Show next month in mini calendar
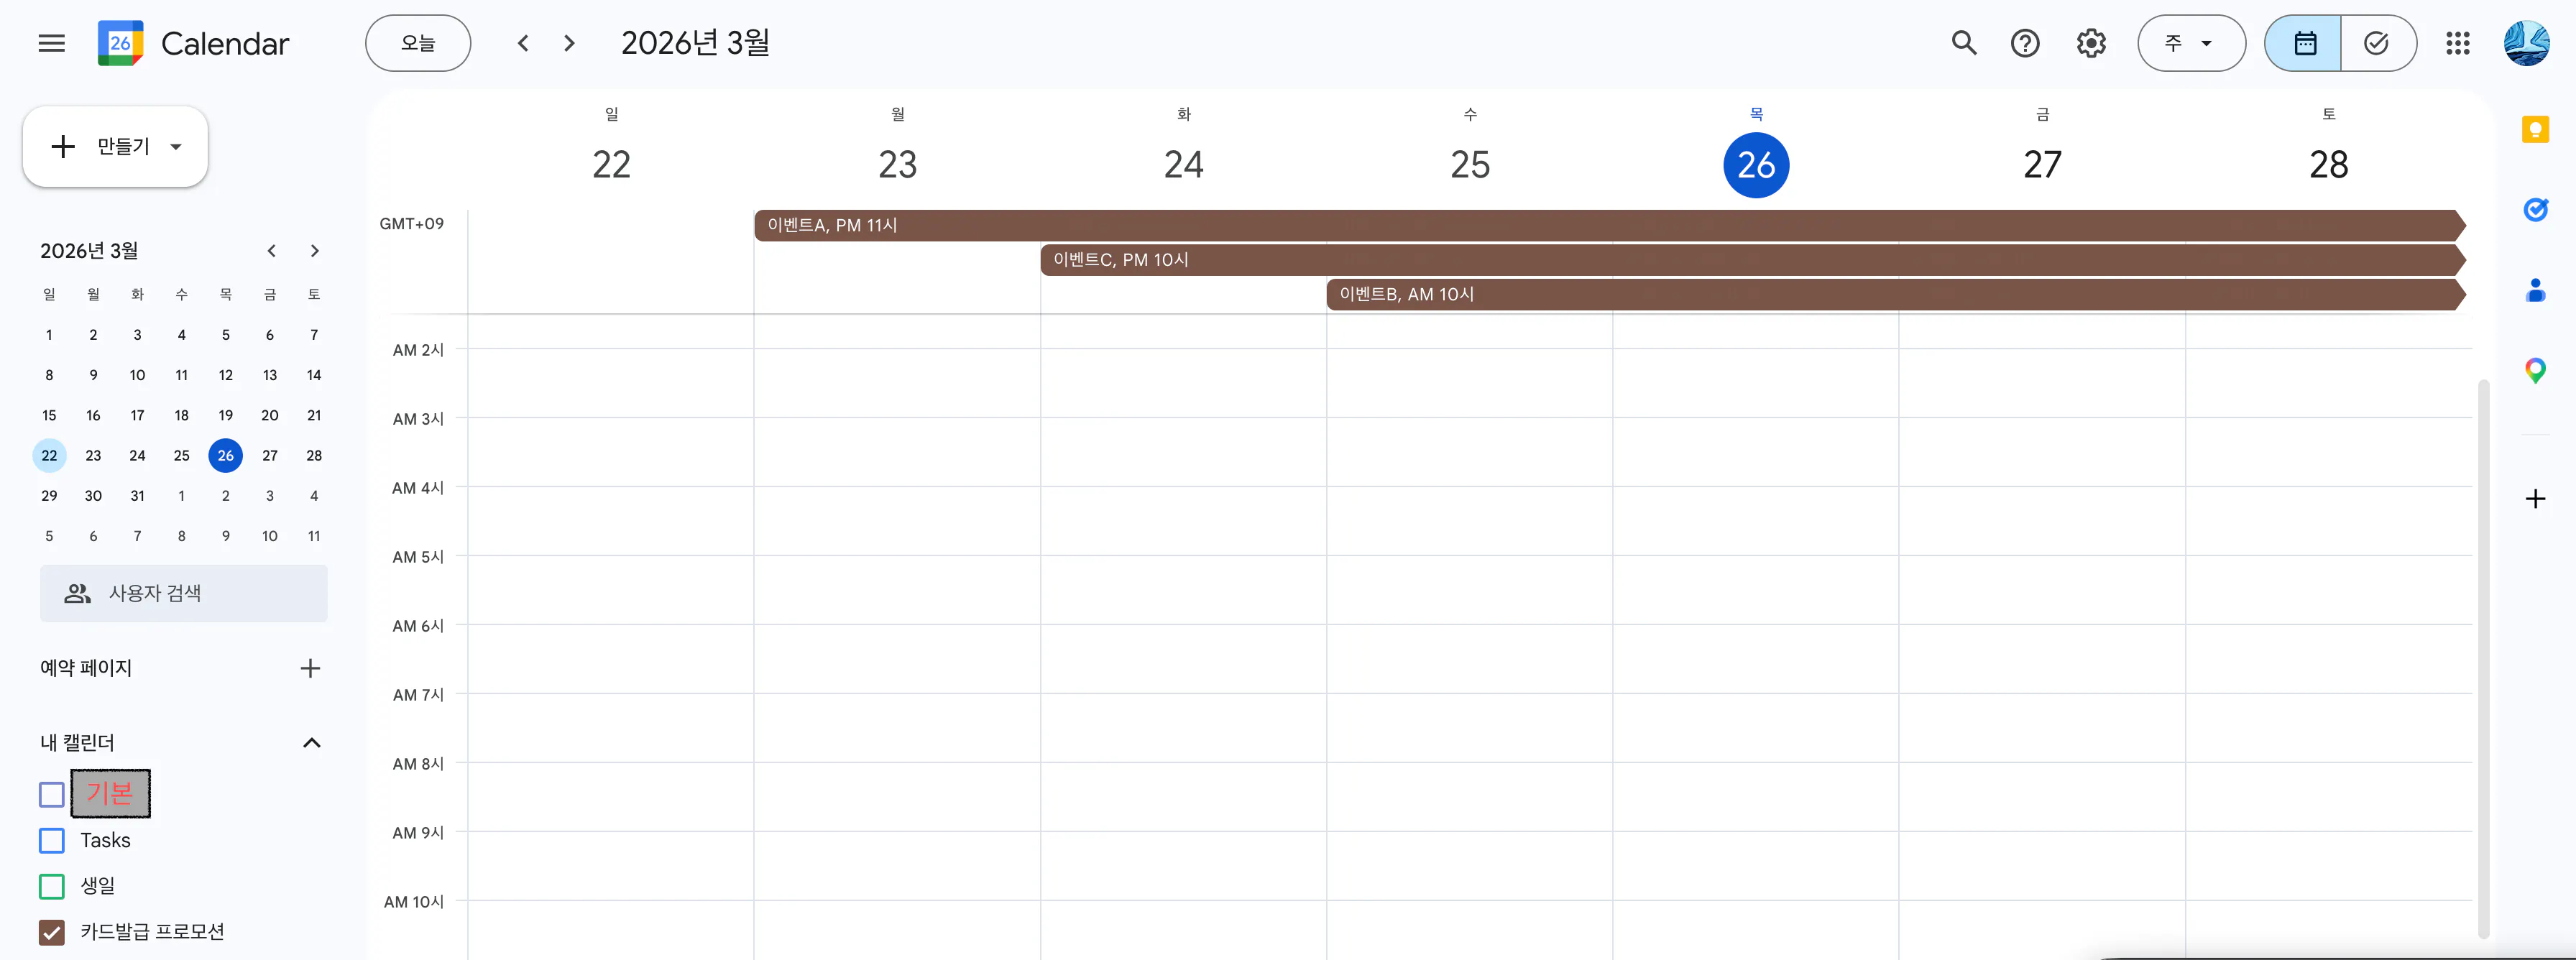 (x=315, y=251)
